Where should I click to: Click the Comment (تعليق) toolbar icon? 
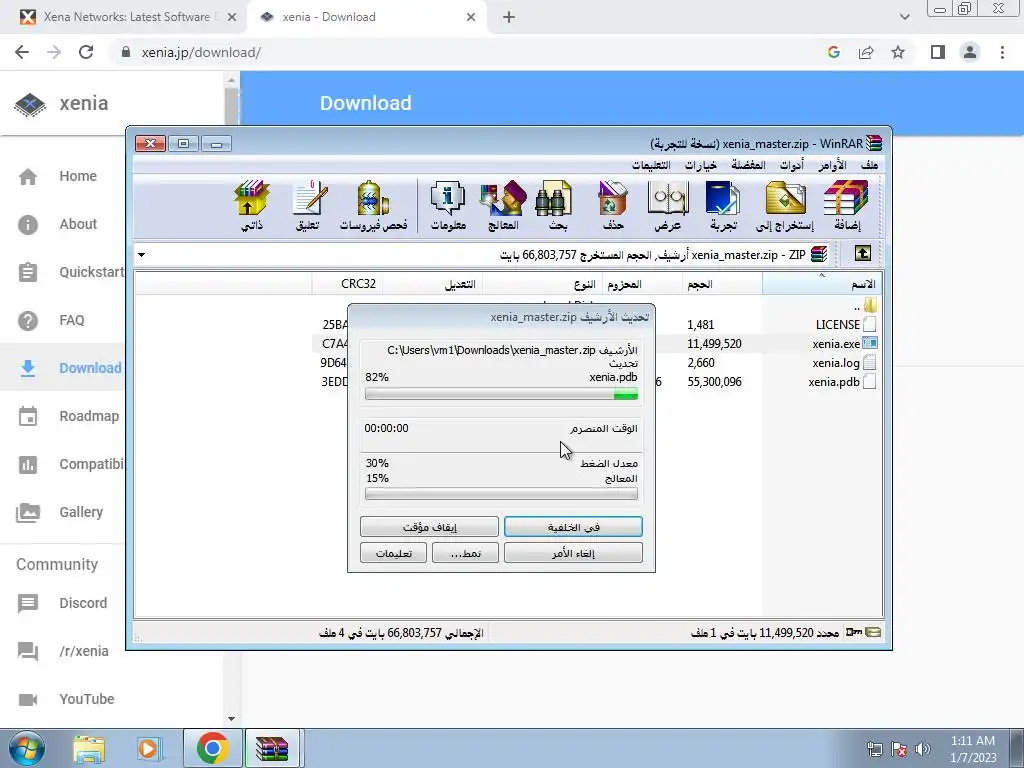click(x=308, y=206)
